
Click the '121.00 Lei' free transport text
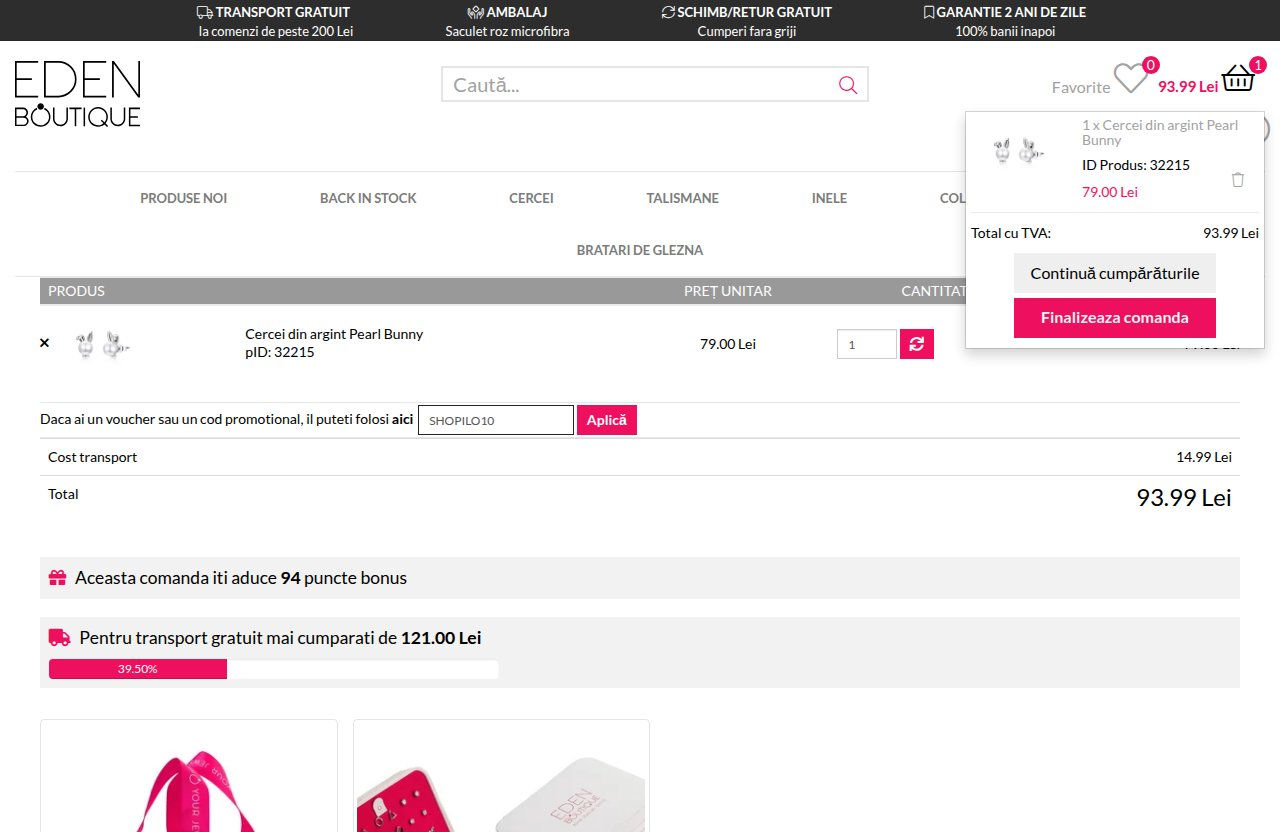tap(441, 638)
